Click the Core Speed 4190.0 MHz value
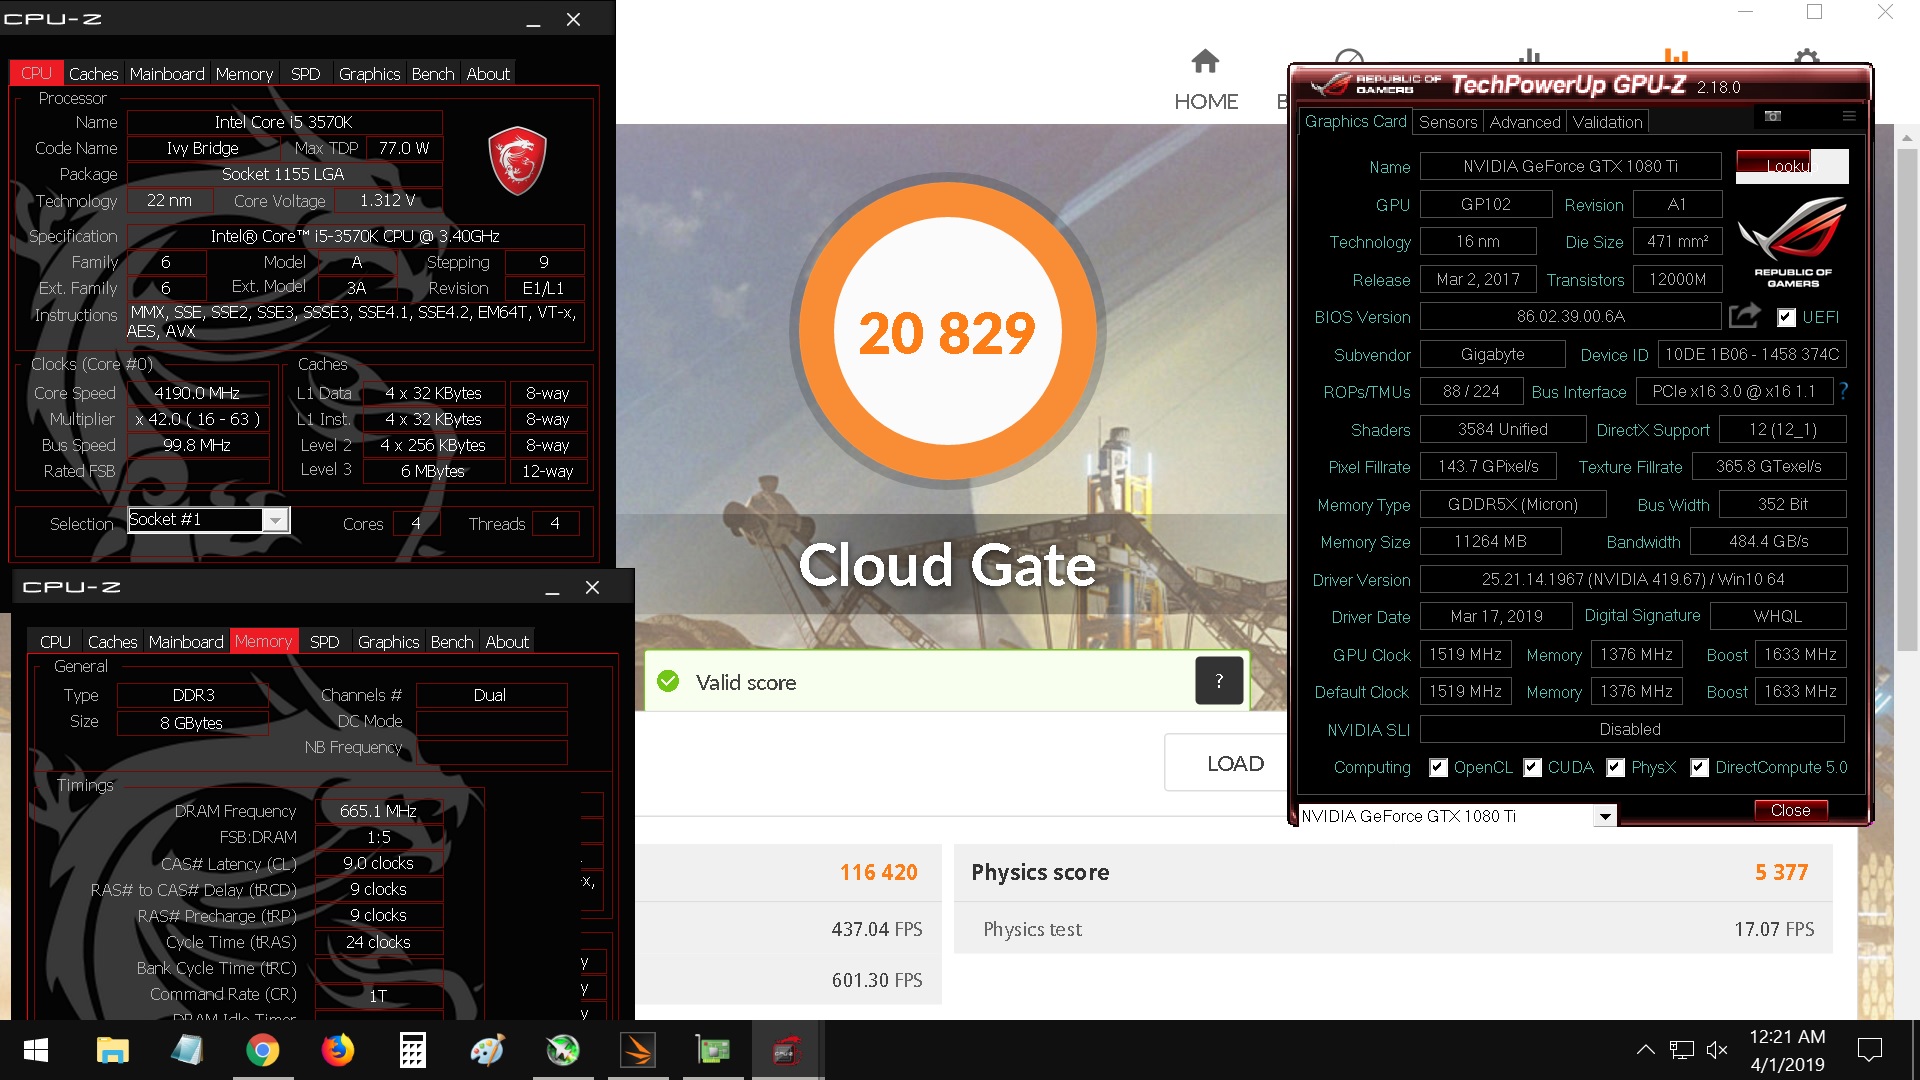Viewport: 1920px width, 1080px height. [x=197, y=393]
